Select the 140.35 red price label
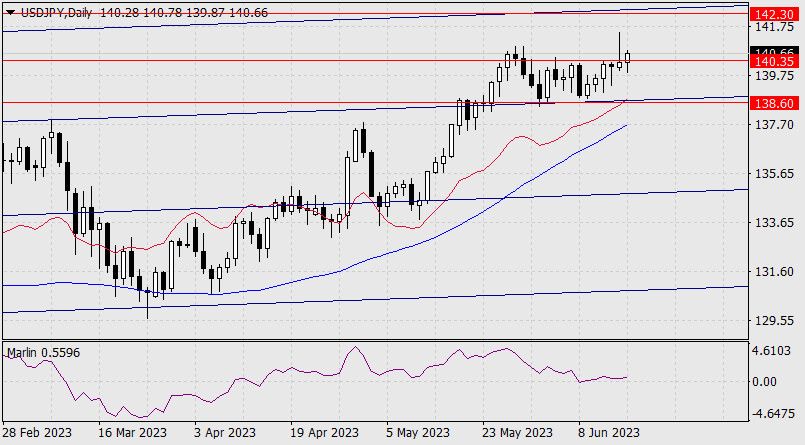Image resolution: width=805 pixels, height=445 pixels. coord(775,62)
